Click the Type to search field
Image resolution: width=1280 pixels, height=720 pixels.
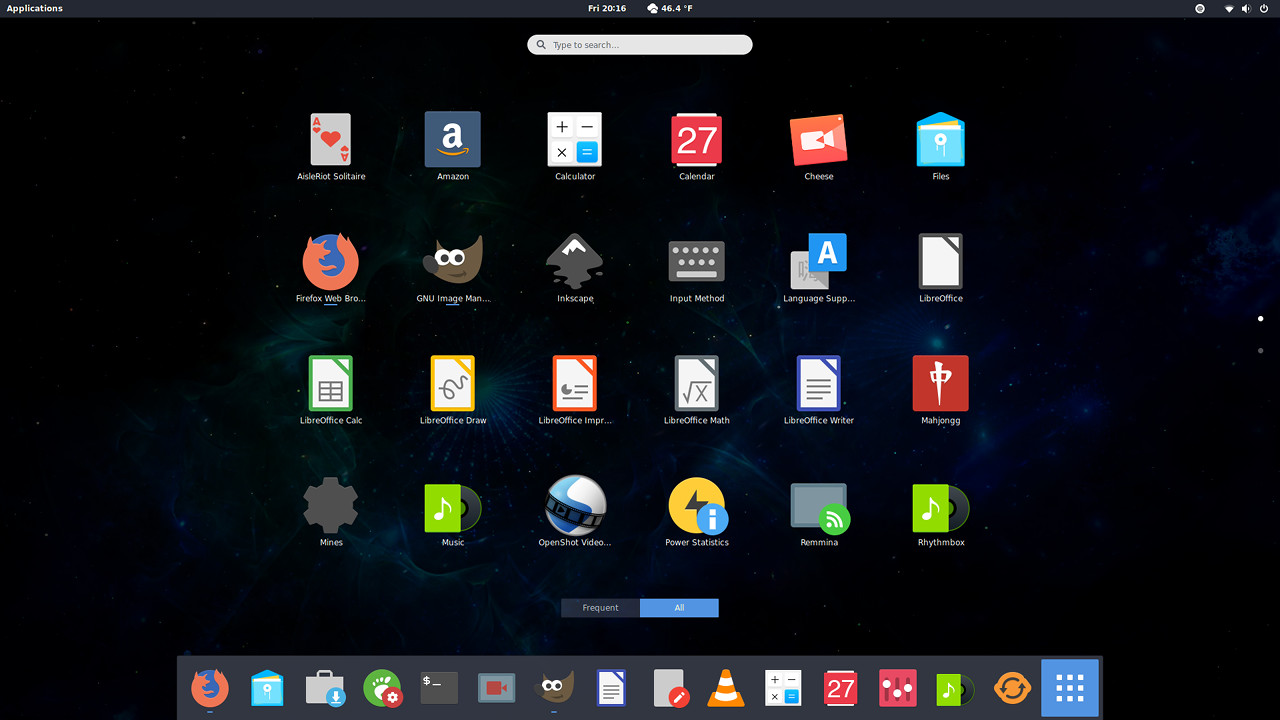[640, 45]
